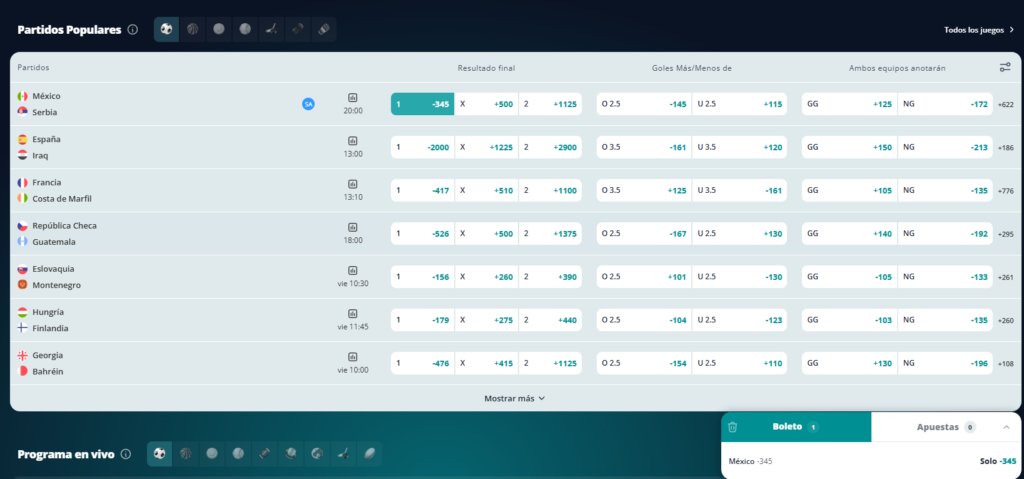Expand +622 more markets for México match
Screen dimensions: 1024x479
coord(1006,105)
